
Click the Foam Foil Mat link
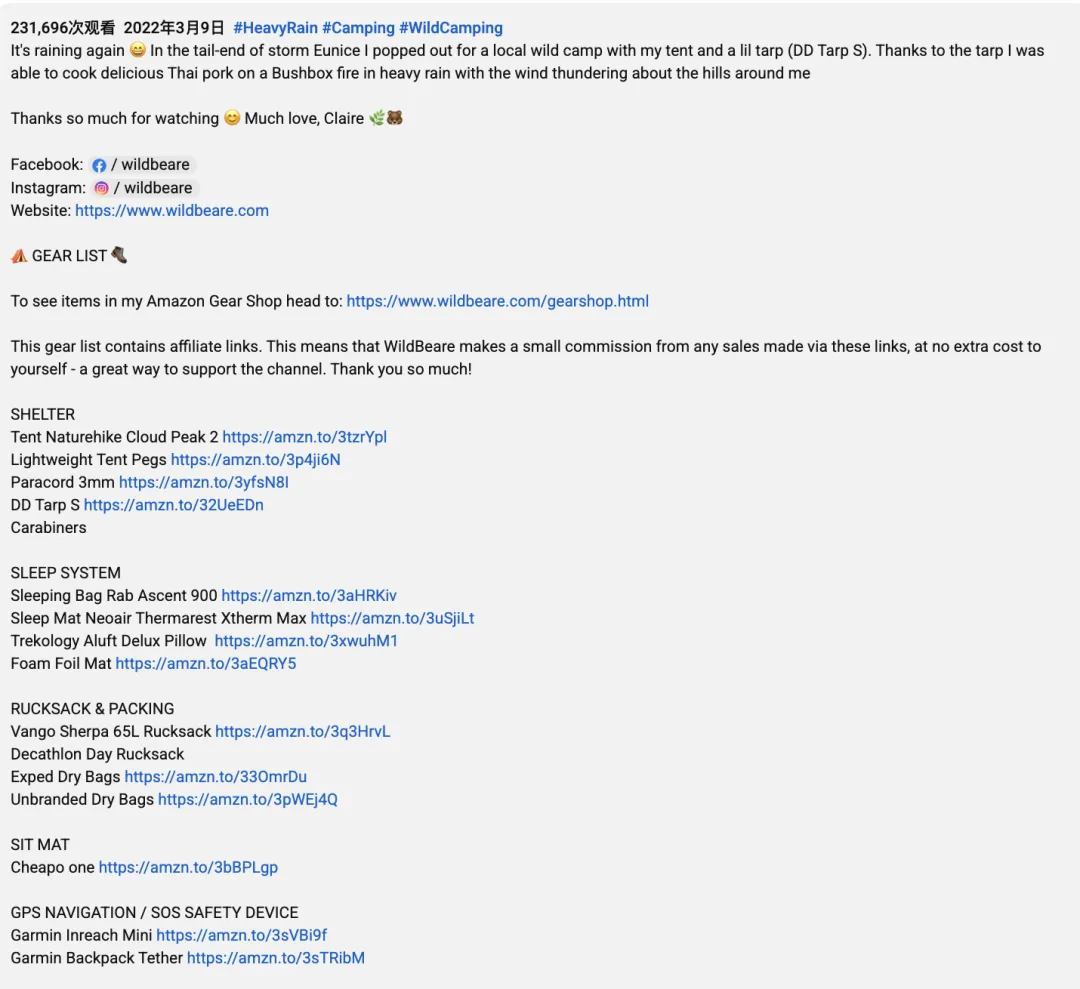(205, 664)
